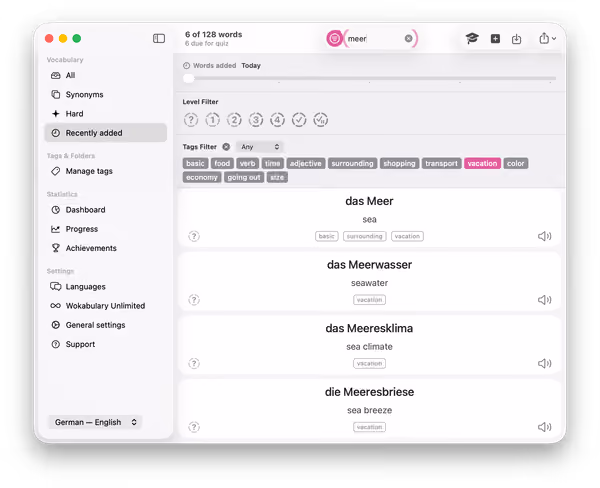600x488 pixels.
Task: Toggle the sidebar panel icon
Action: (x=159, y=38)
